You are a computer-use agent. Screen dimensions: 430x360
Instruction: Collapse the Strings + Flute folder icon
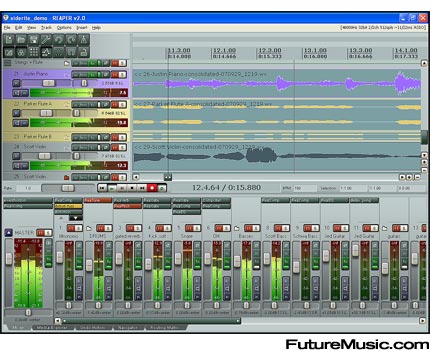point(67,63)
